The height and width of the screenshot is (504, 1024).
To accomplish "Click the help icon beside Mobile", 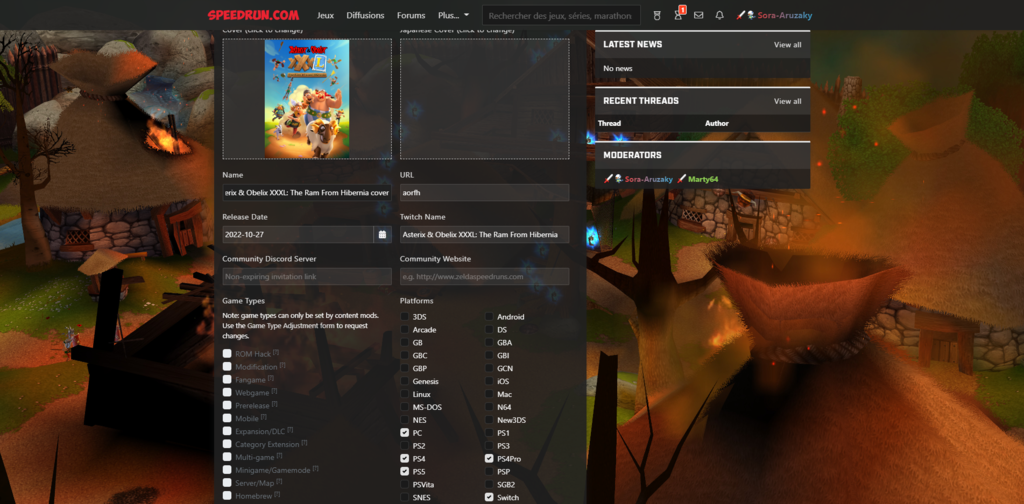I will coord(264,417).
